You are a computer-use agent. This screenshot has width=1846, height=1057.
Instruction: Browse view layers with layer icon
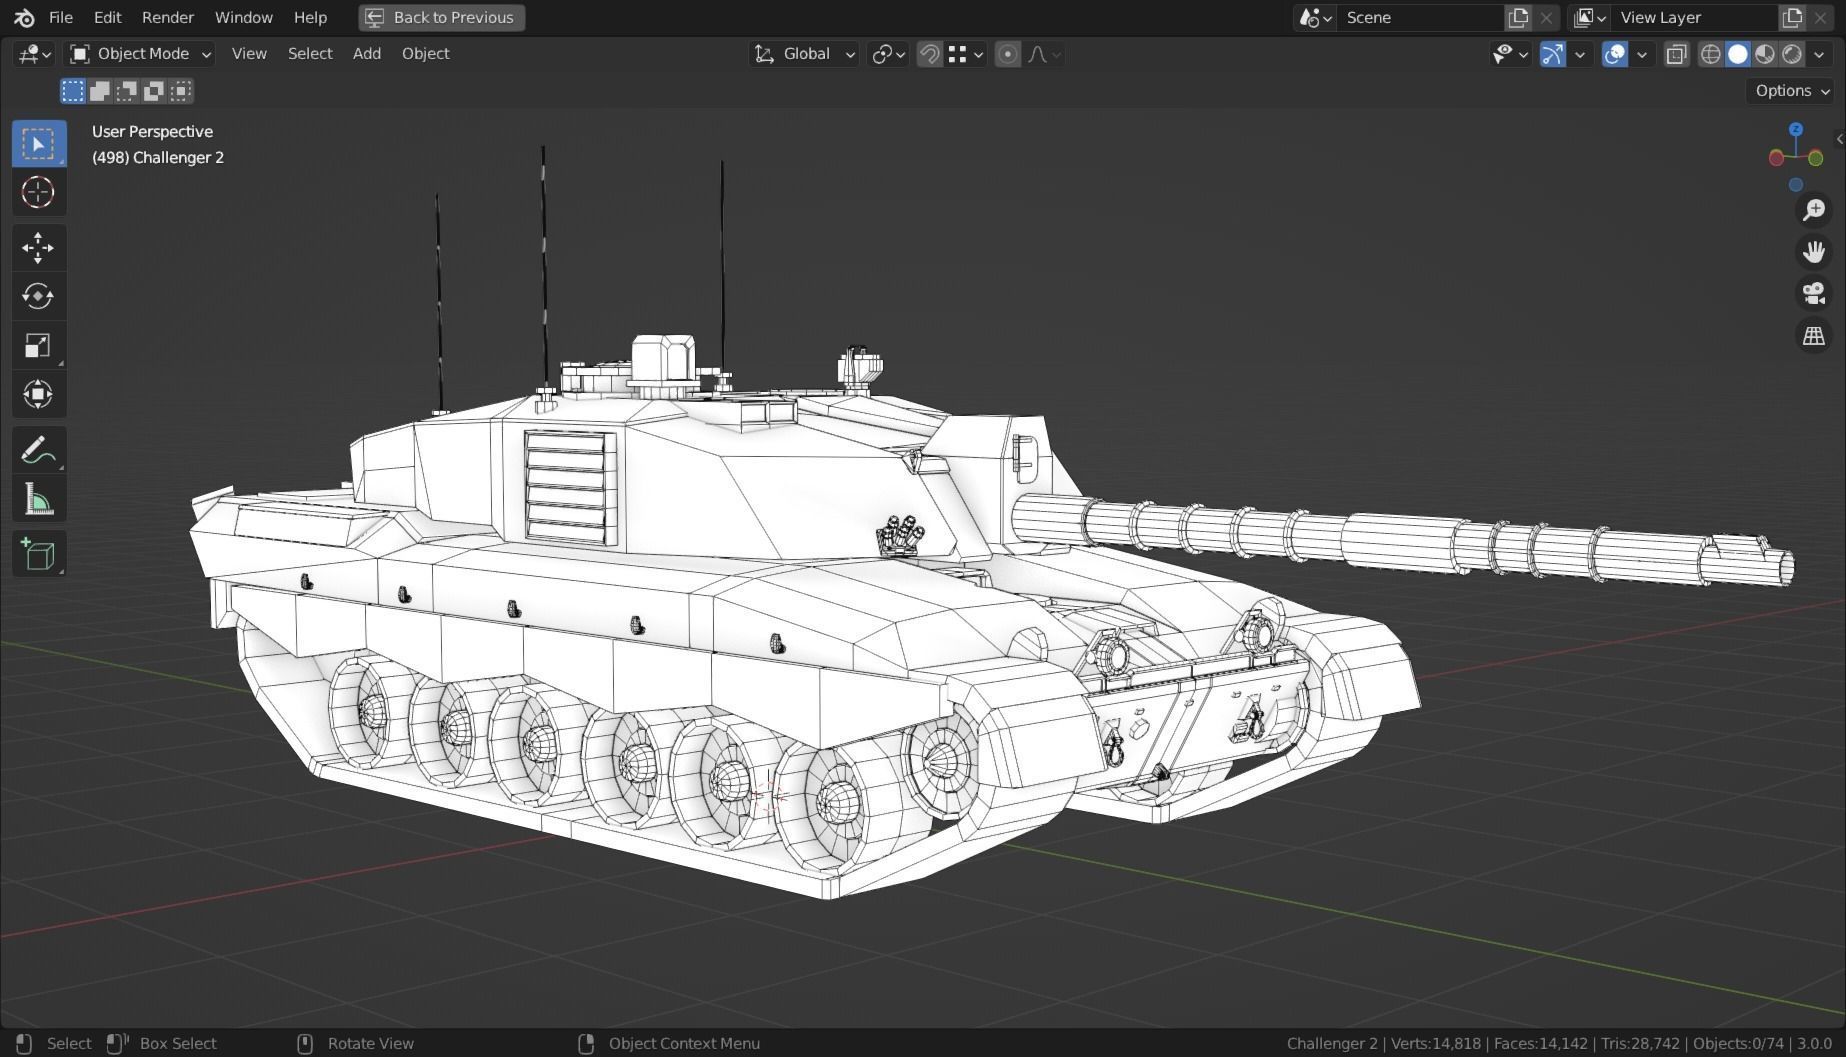point(1590,17)
